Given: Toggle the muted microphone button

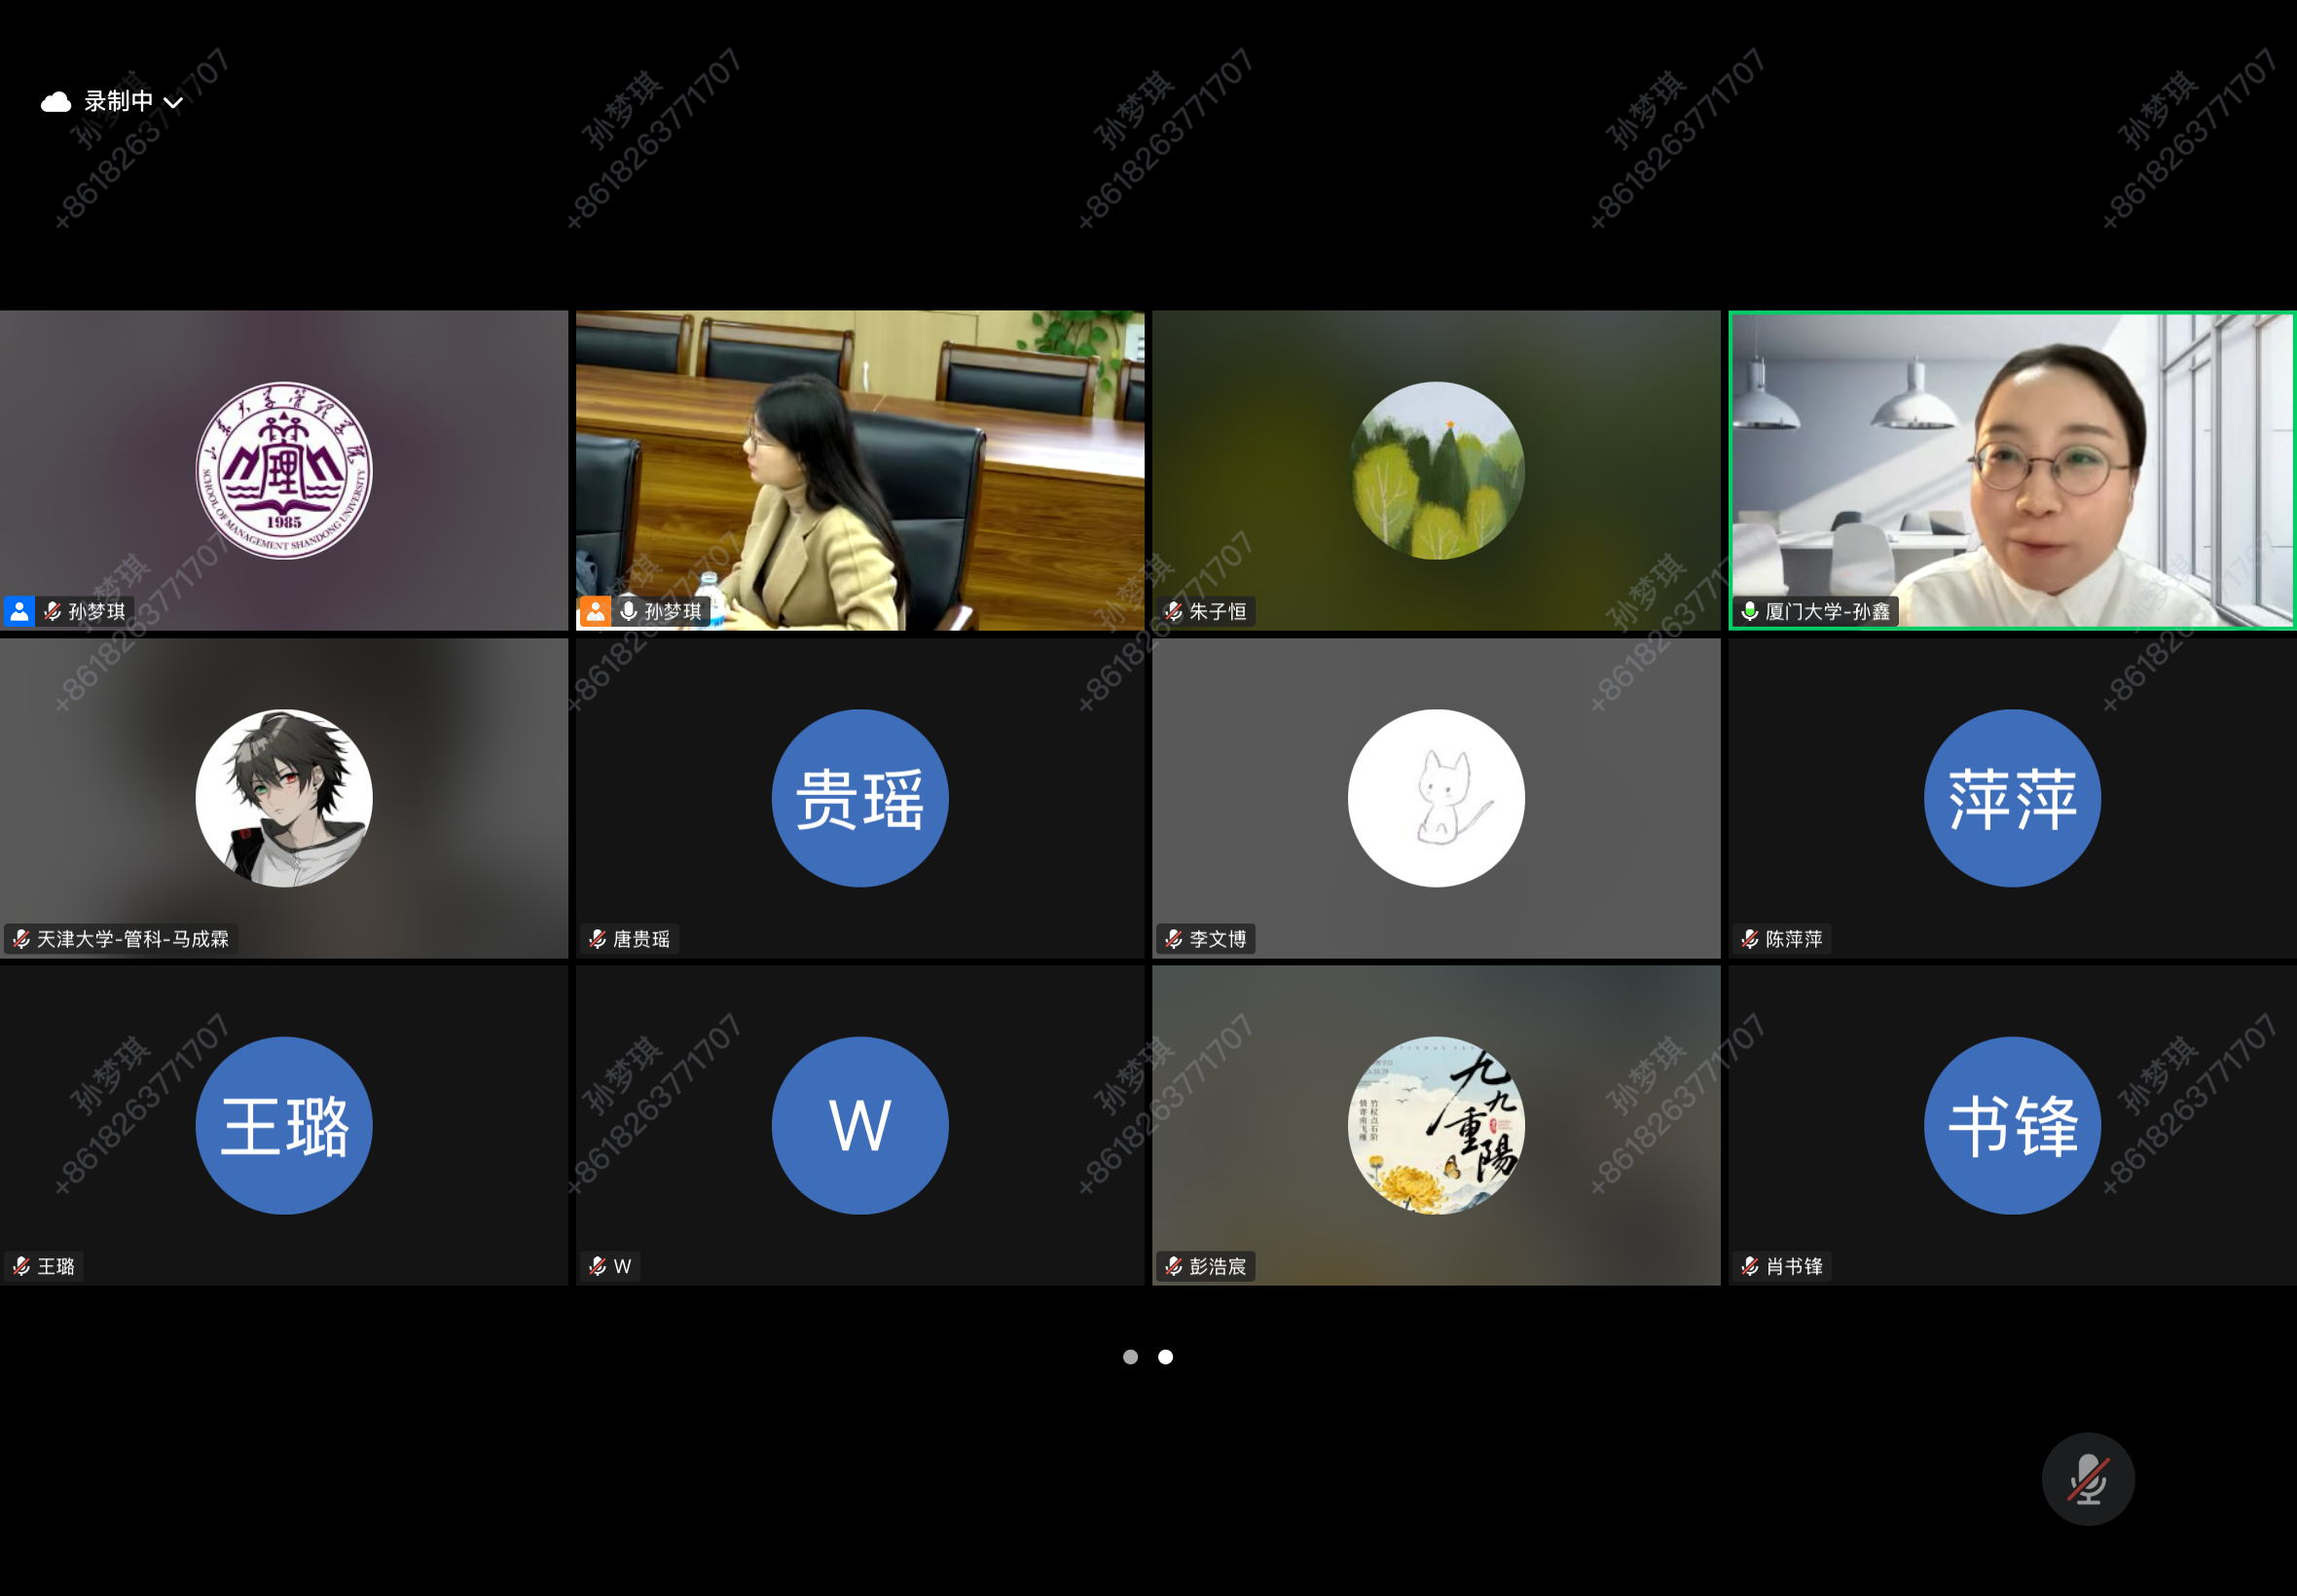Looking at the screenshot, I should pos(2087,1478).
